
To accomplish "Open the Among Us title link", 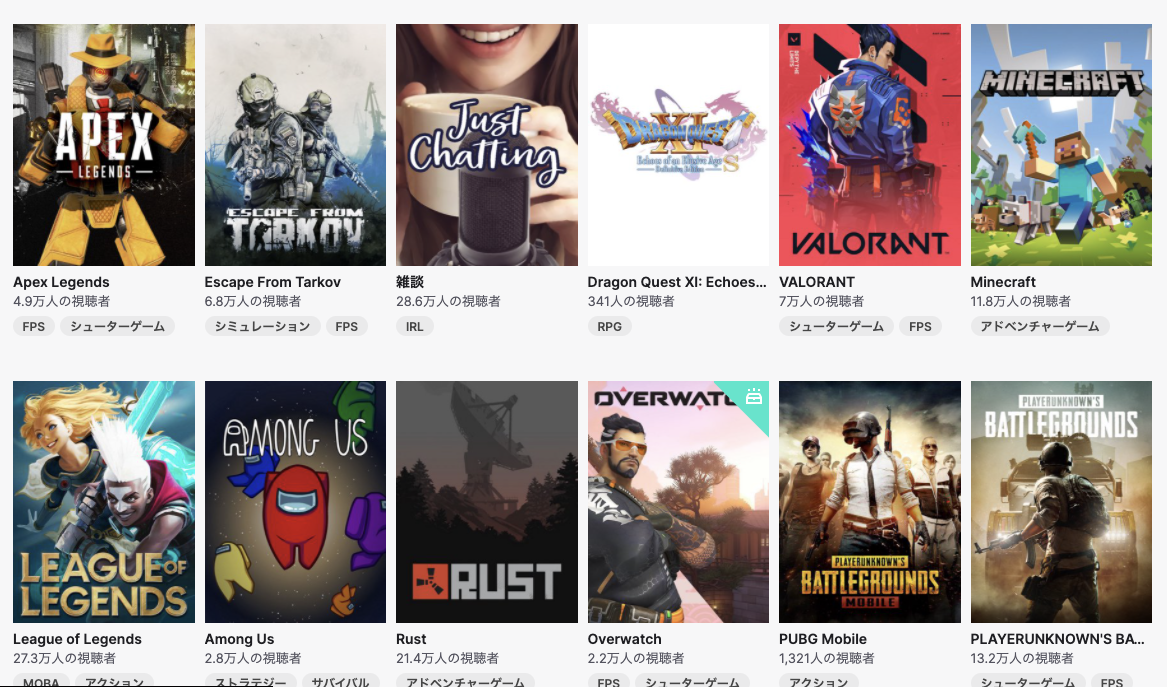I will point(240,639).
